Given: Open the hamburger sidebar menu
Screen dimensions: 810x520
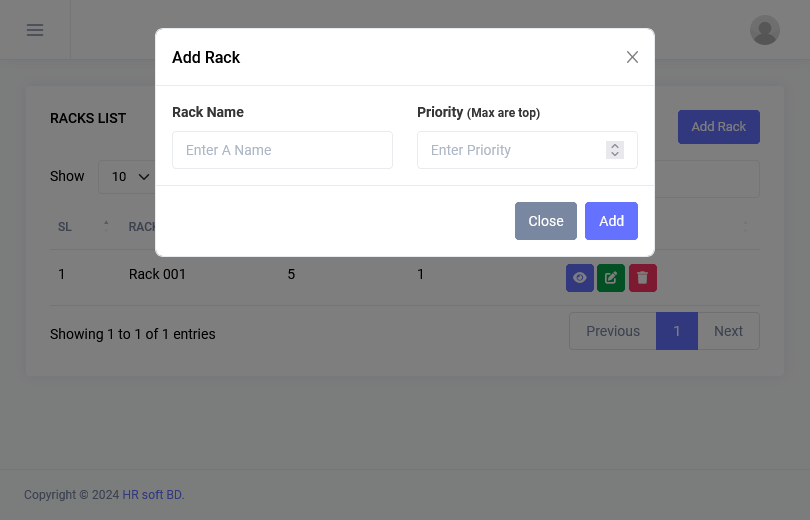Looking at the screenshot, I should 35,30.
